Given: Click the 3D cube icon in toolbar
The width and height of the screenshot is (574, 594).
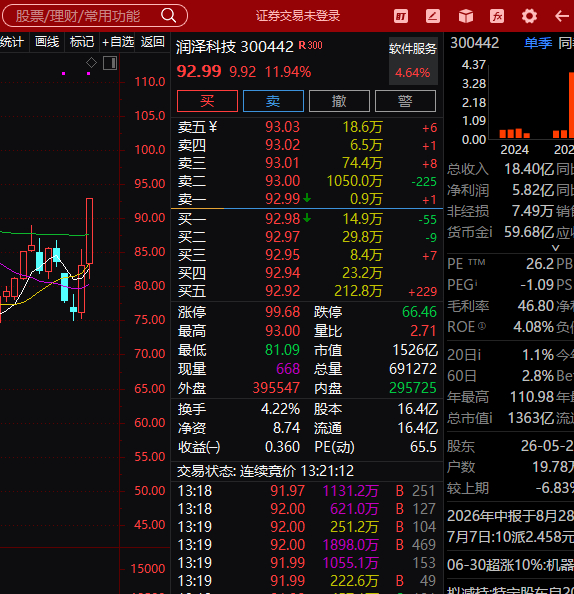Looking at the screenshot, I should pos(466,16).
